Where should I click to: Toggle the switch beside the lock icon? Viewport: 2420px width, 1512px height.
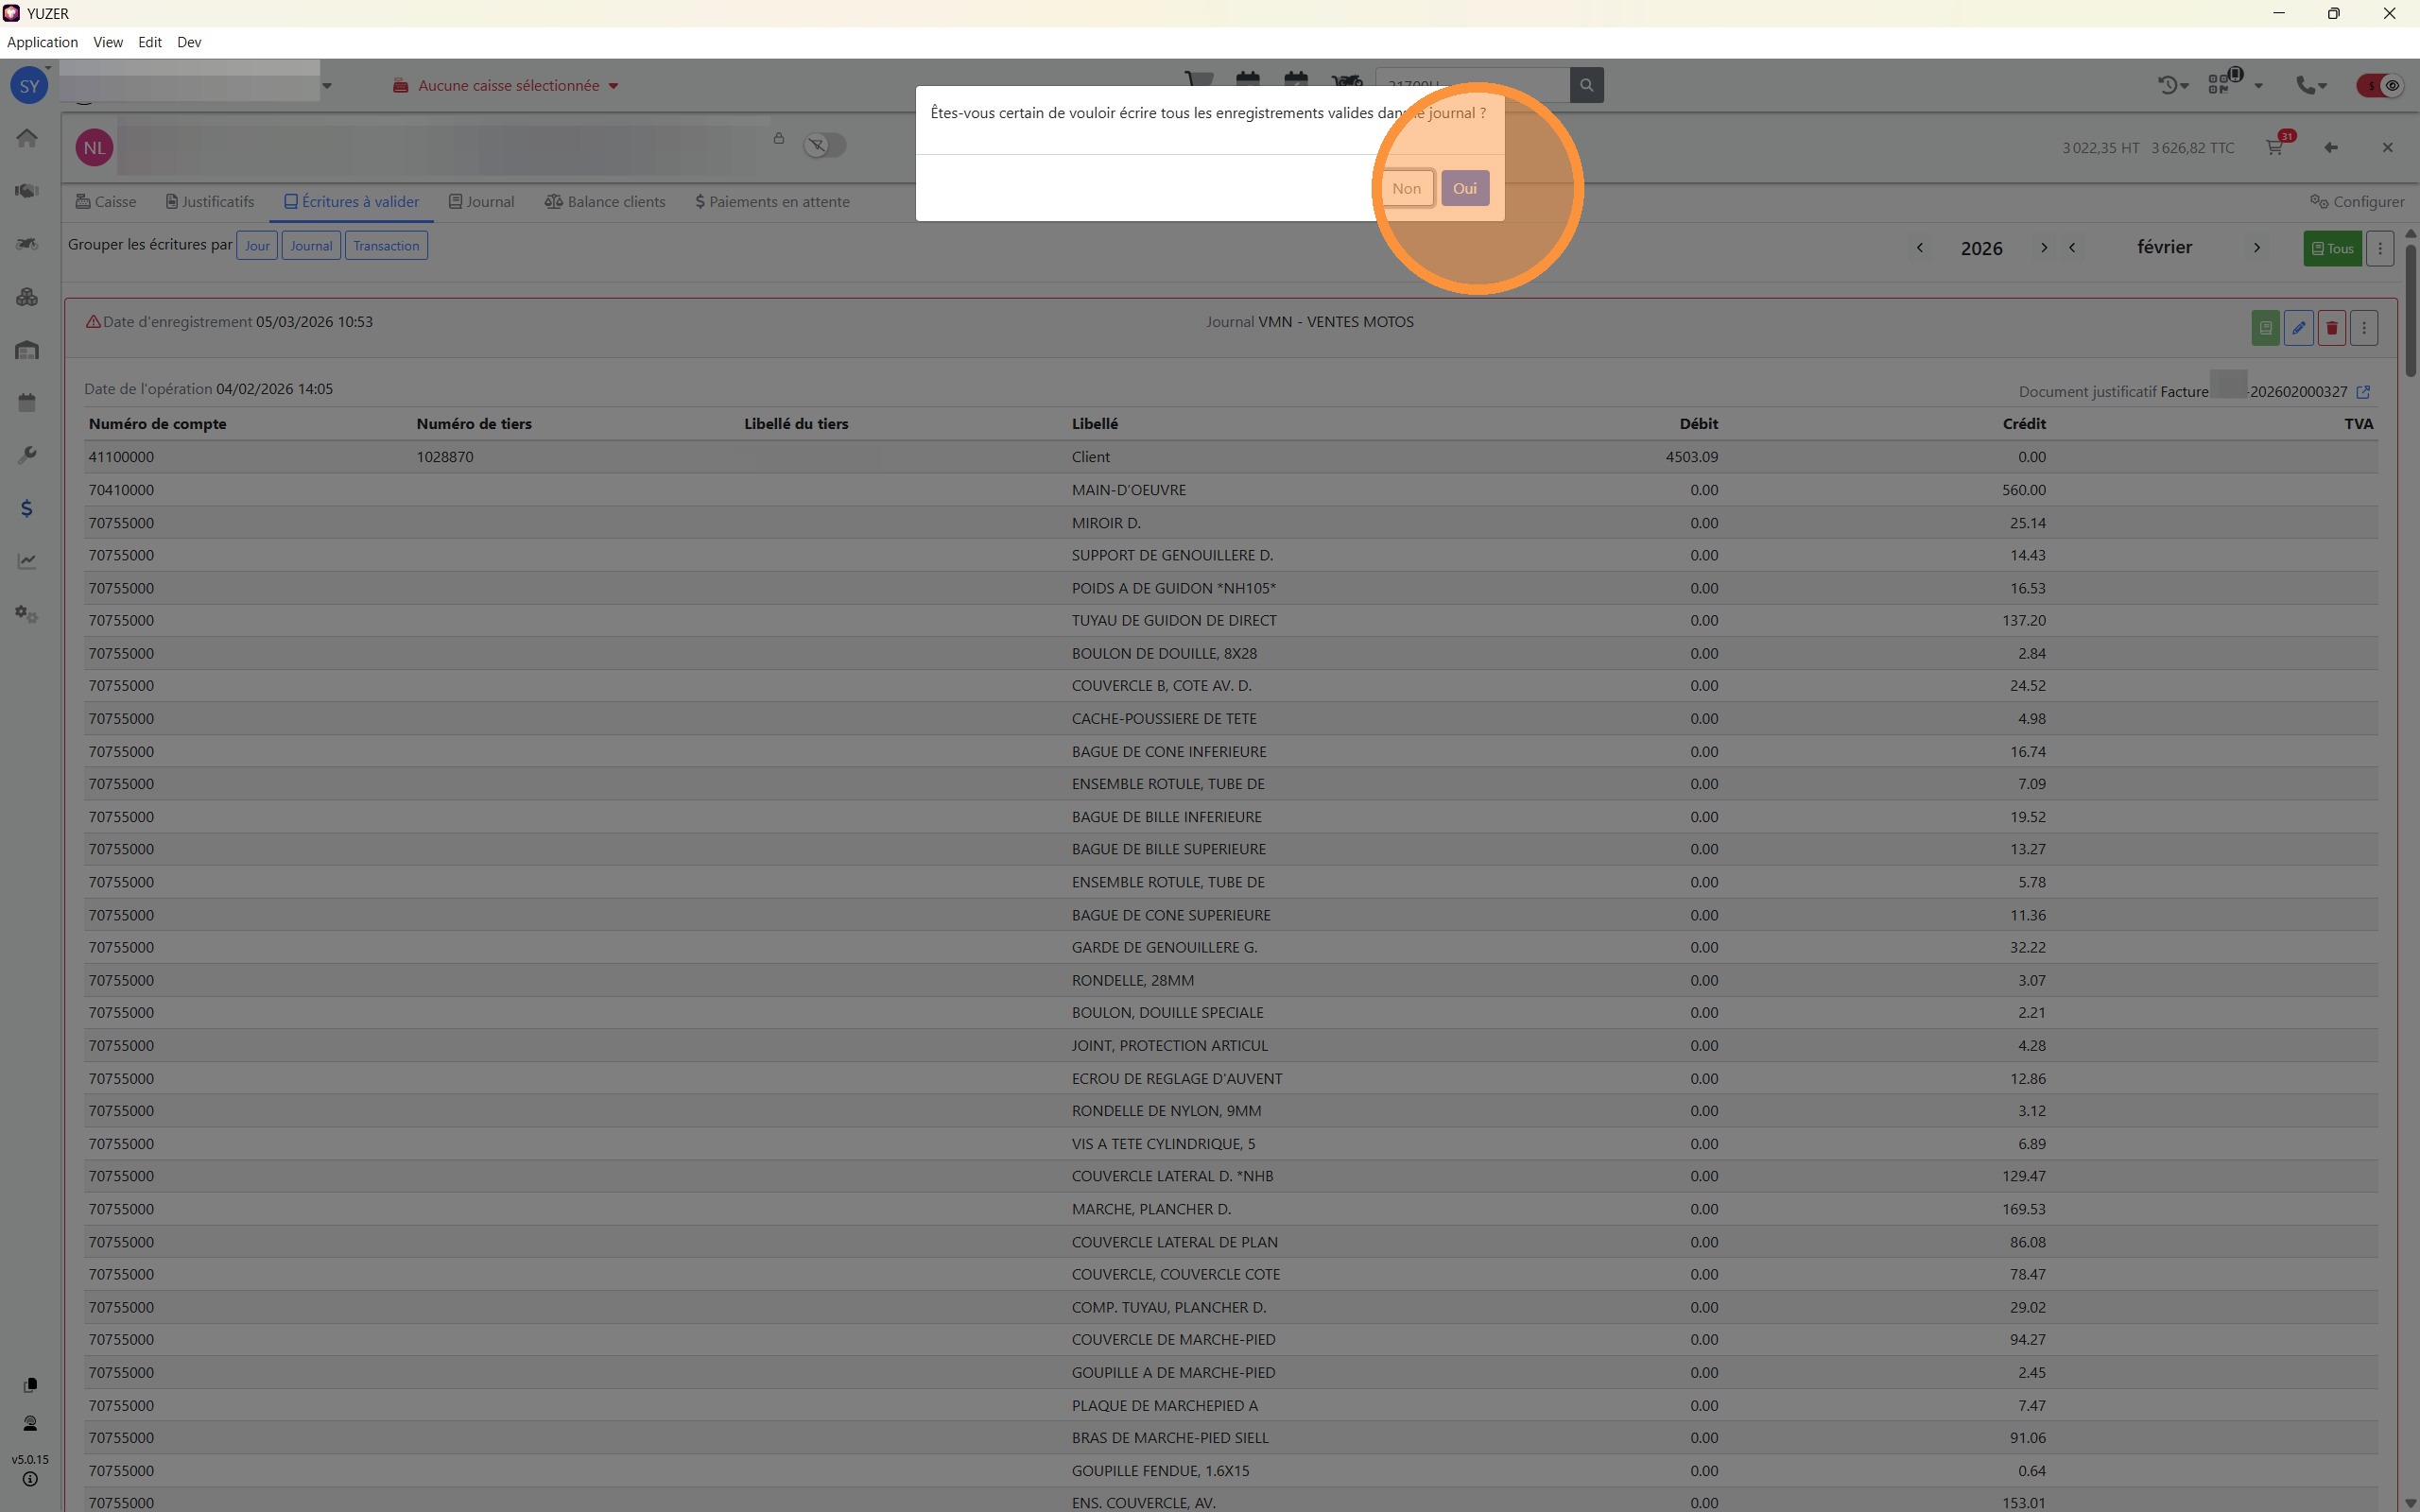tap(825, 146)
